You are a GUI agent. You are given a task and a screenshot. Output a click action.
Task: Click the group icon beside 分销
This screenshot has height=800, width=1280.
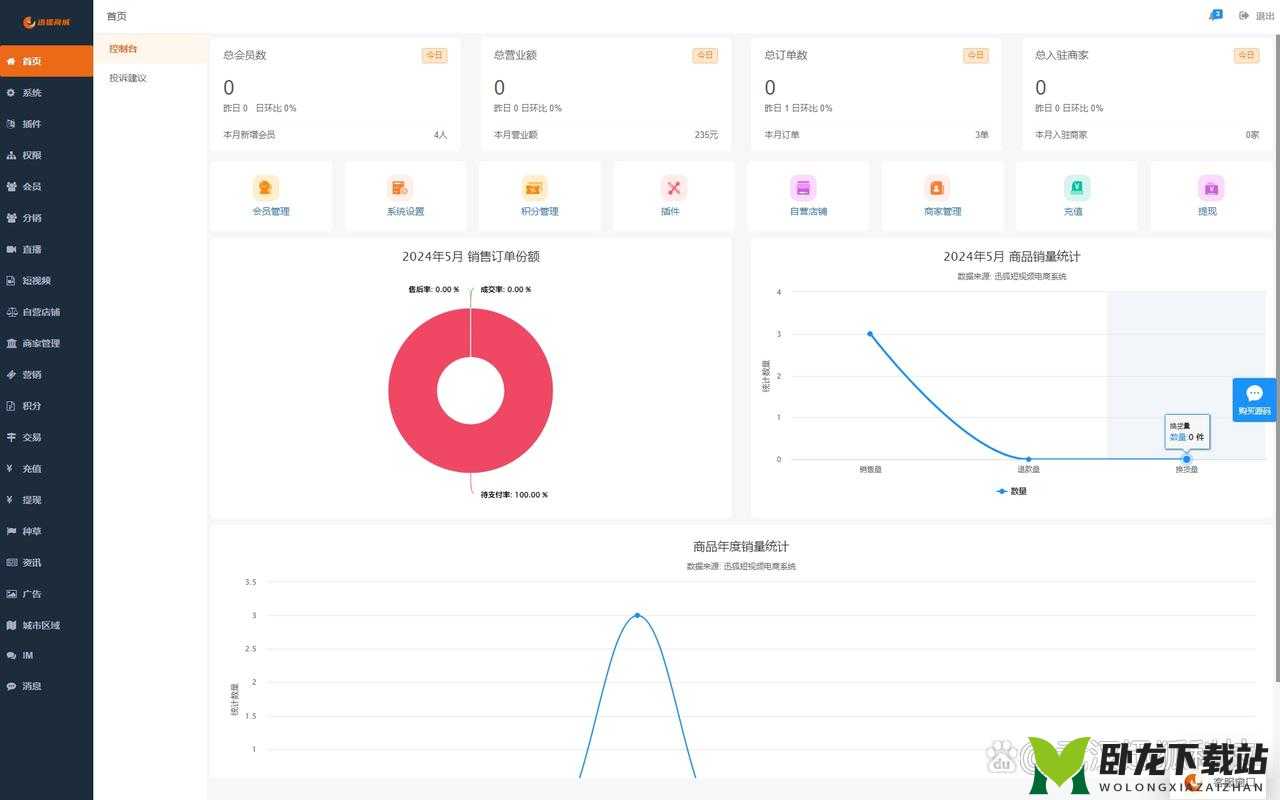click(x=11, y=218)
